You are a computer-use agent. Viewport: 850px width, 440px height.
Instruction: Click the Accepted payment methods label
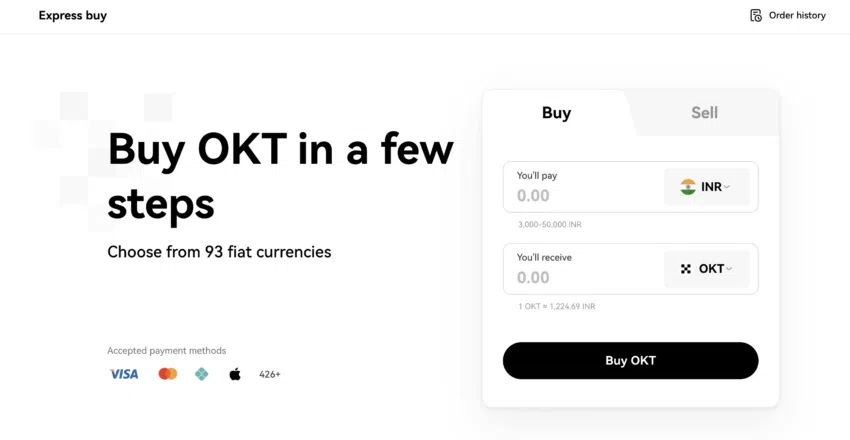tap(166, 351)
